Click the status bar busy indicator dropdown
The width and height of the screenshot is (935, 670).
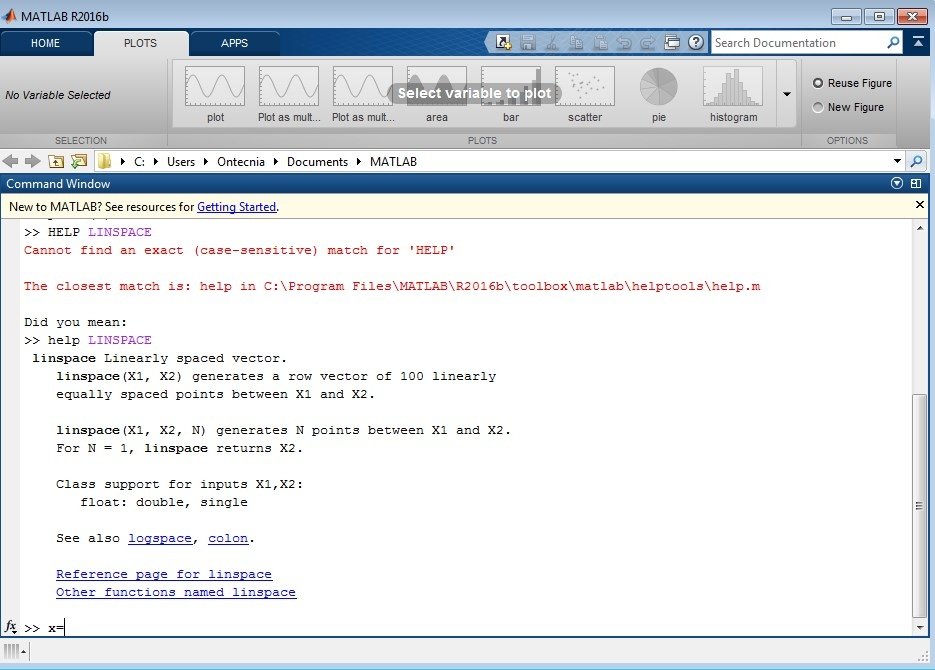pos(23,652)
